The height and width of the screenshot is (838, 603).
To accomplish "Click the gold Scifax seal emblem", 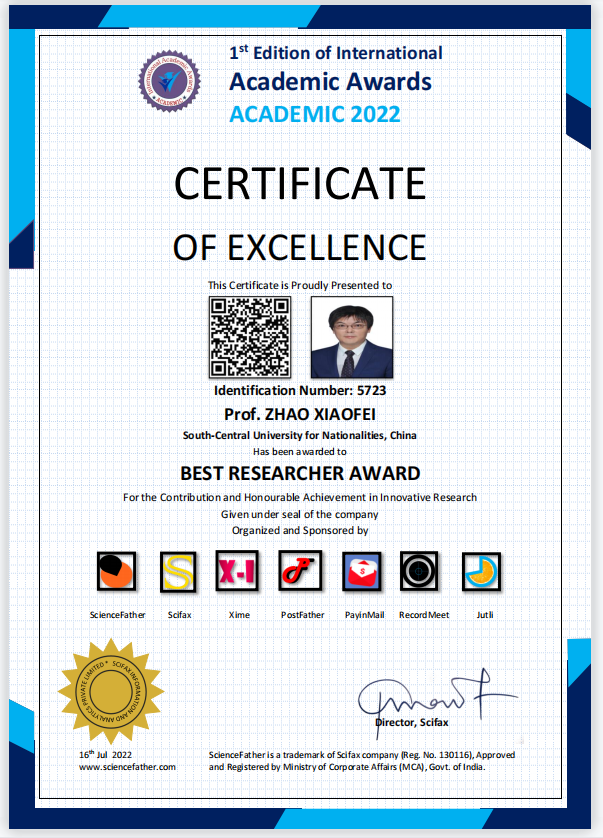I will 109,690.
